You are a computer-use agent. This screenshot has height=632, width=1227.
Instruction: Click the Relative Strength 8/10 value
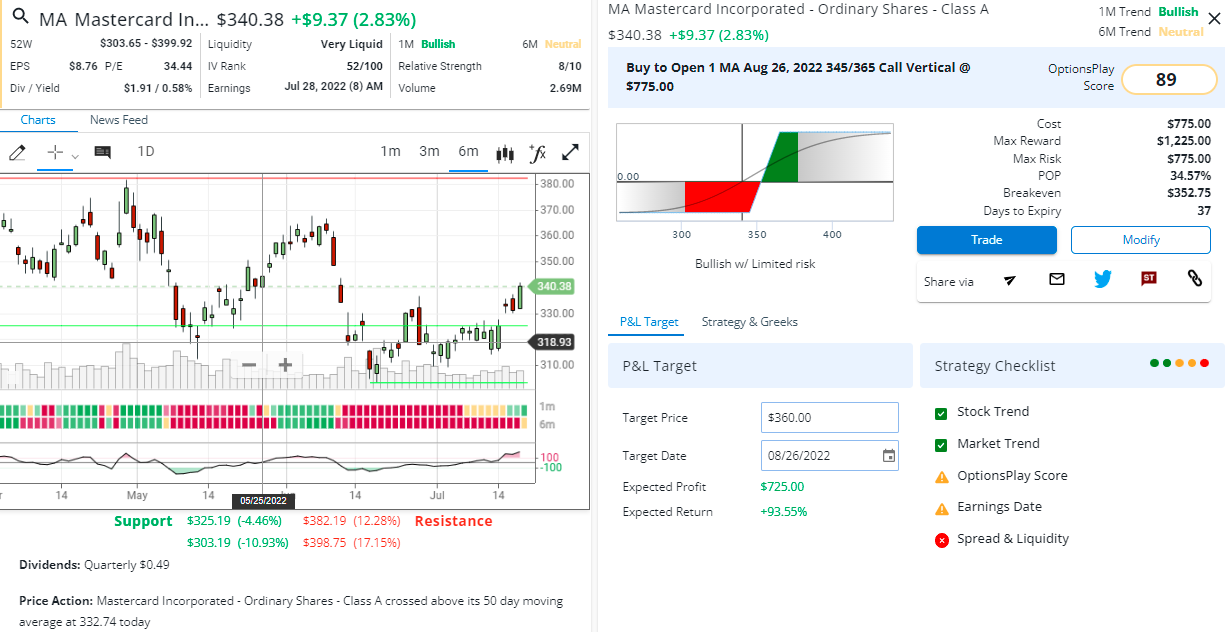pos(570,66)
